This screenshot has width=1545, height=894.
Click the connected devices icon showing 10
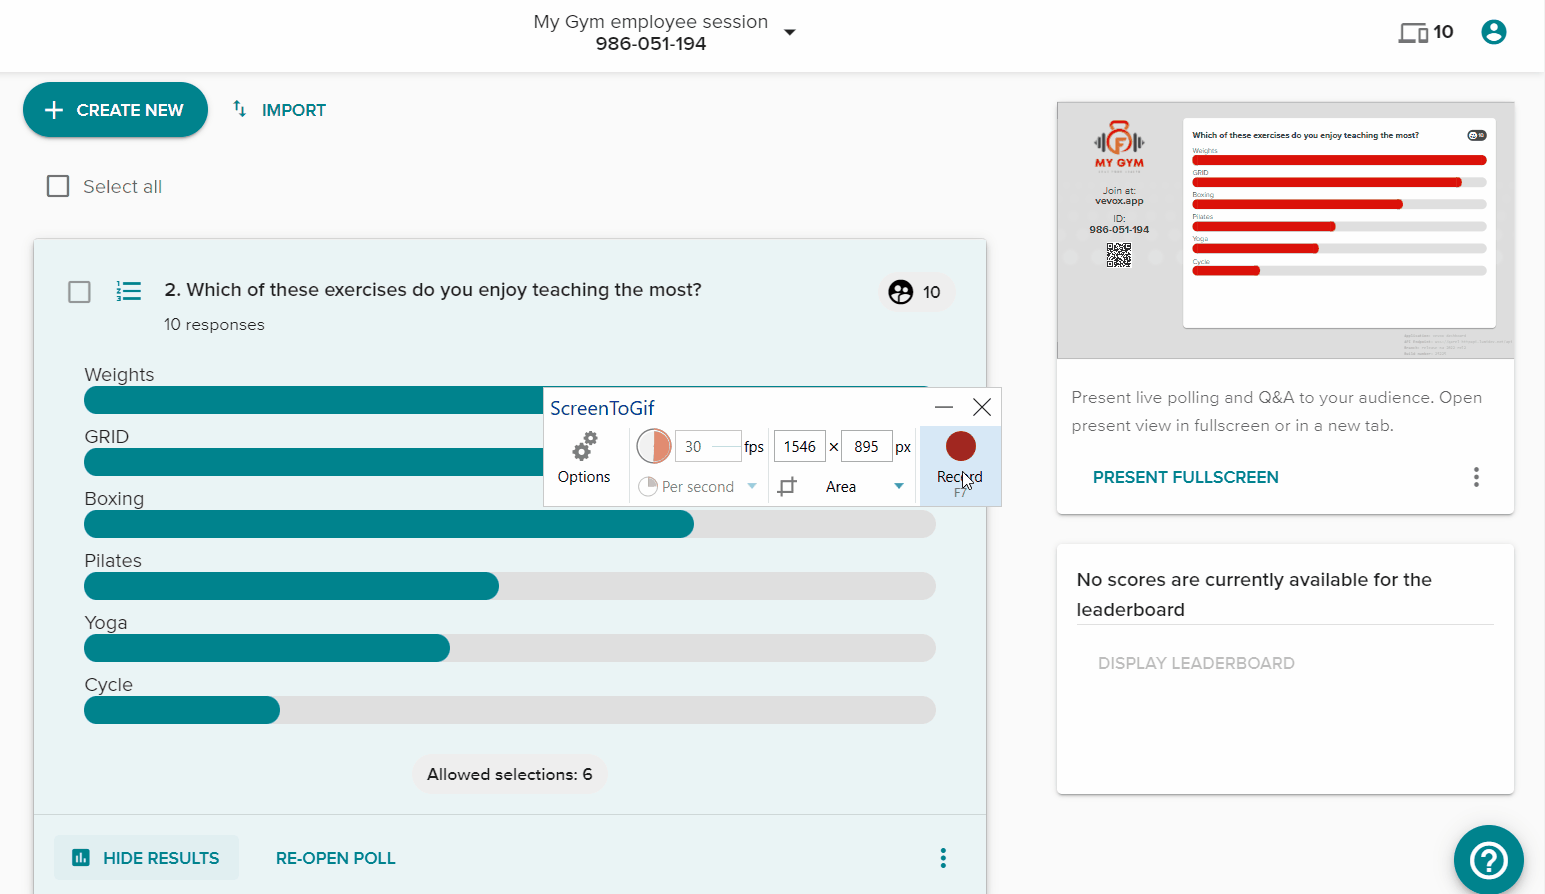pos(1413,31)
